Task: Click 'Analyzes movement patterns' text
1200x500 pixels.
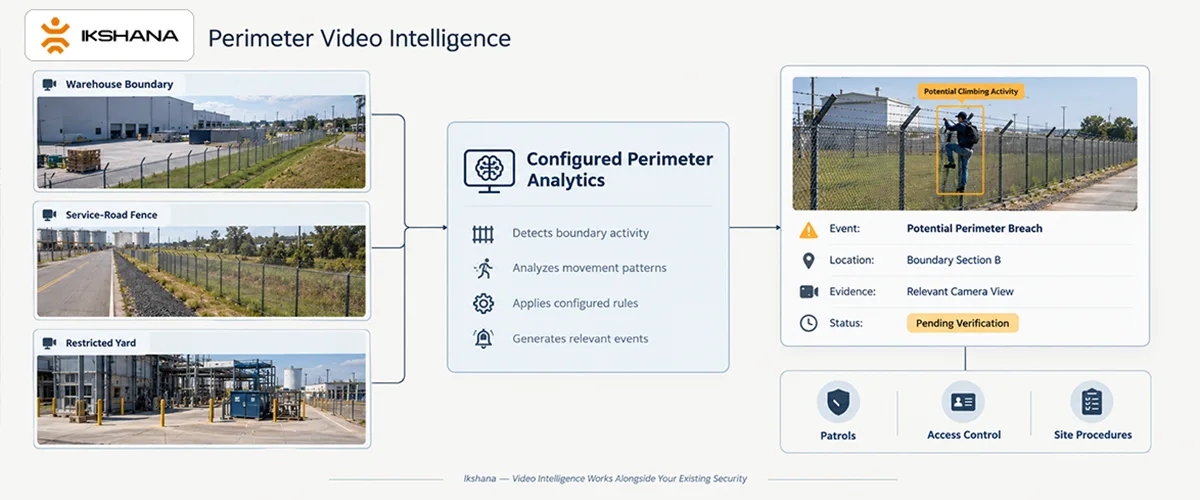Action: tap(589, 268)
